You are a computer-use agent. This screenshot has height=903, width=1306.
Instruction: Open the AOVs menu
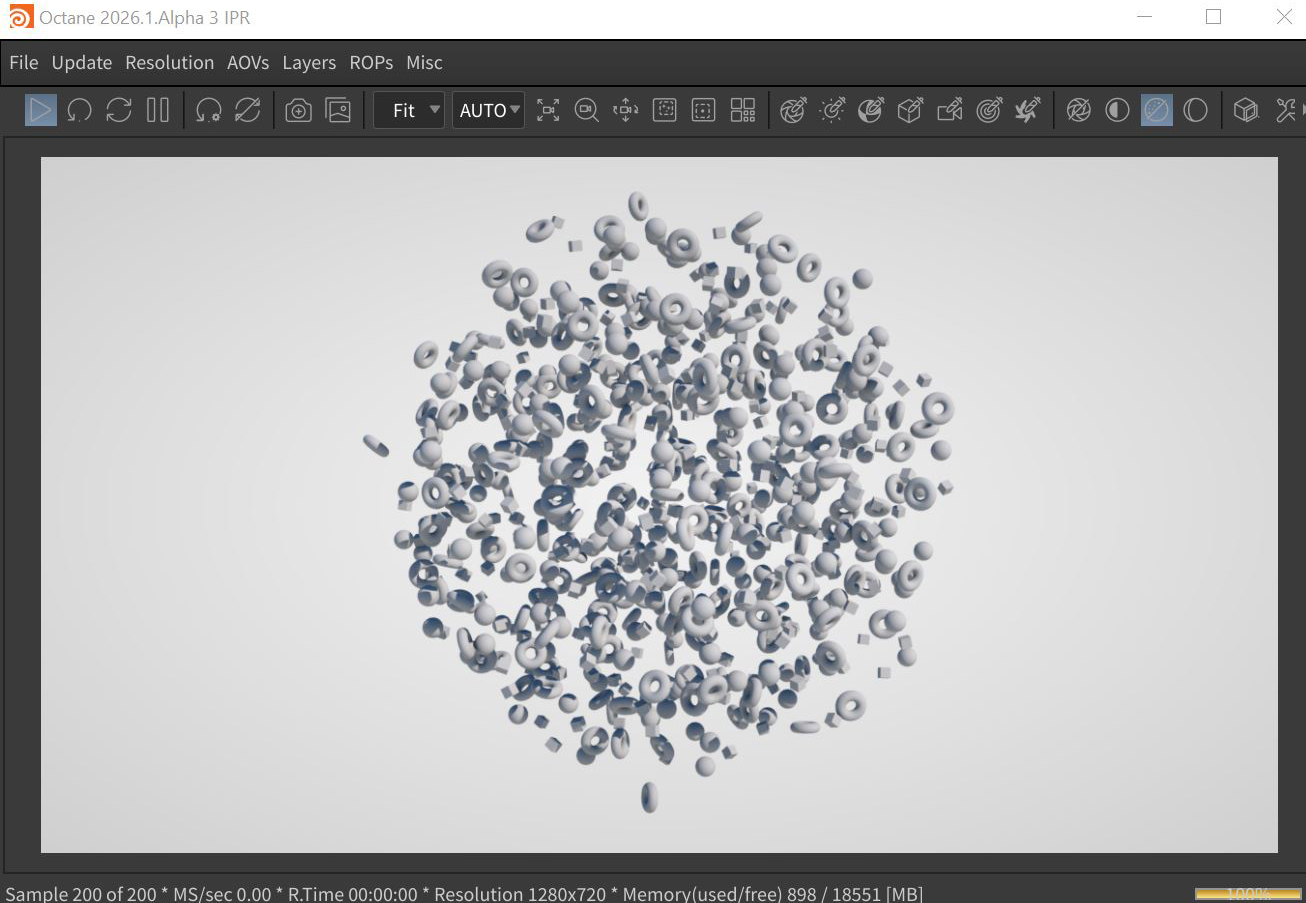tap(248, 62)
